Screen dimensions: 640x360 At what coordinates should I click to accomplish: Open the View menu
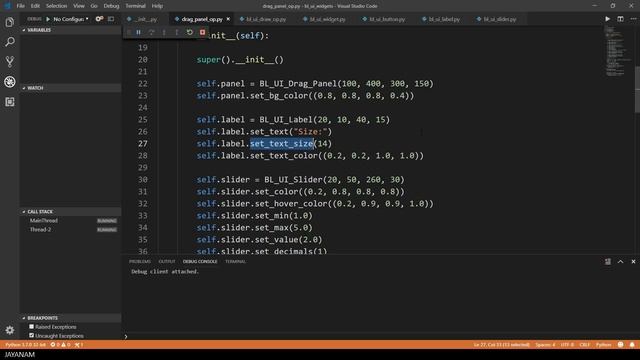pyautogui.click(x=79, y=6)
